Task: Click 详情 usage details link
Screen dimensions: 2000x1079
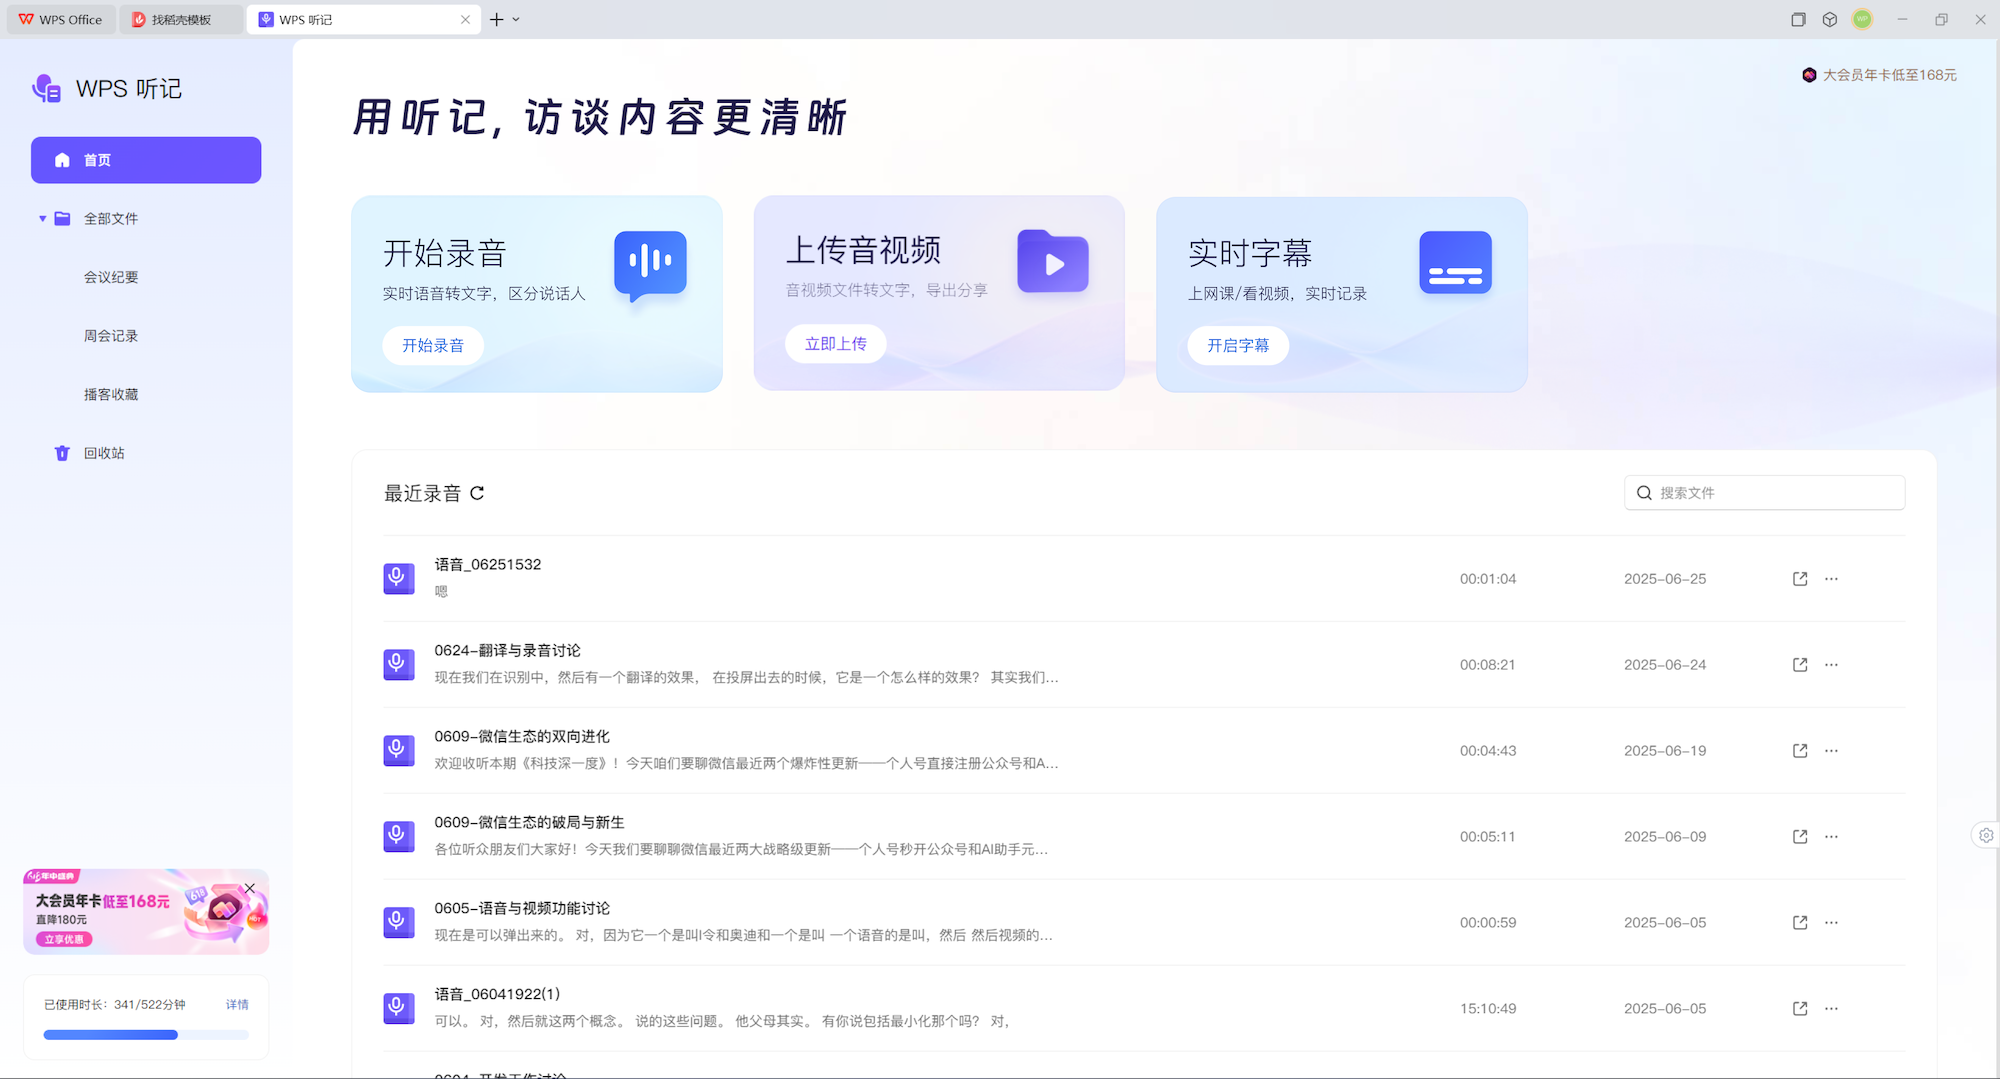Action: (237, 1004)
